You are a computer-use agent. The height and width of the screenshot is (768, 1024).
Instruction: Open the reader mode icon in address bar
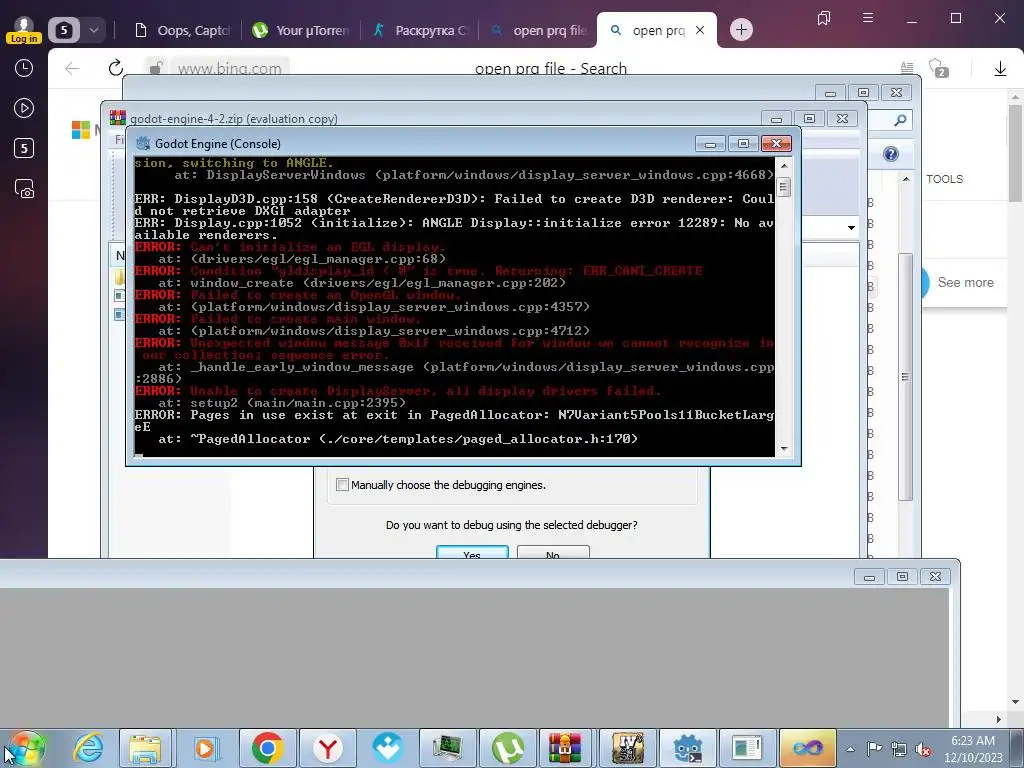pyautogui.click(x=906, y=68)
